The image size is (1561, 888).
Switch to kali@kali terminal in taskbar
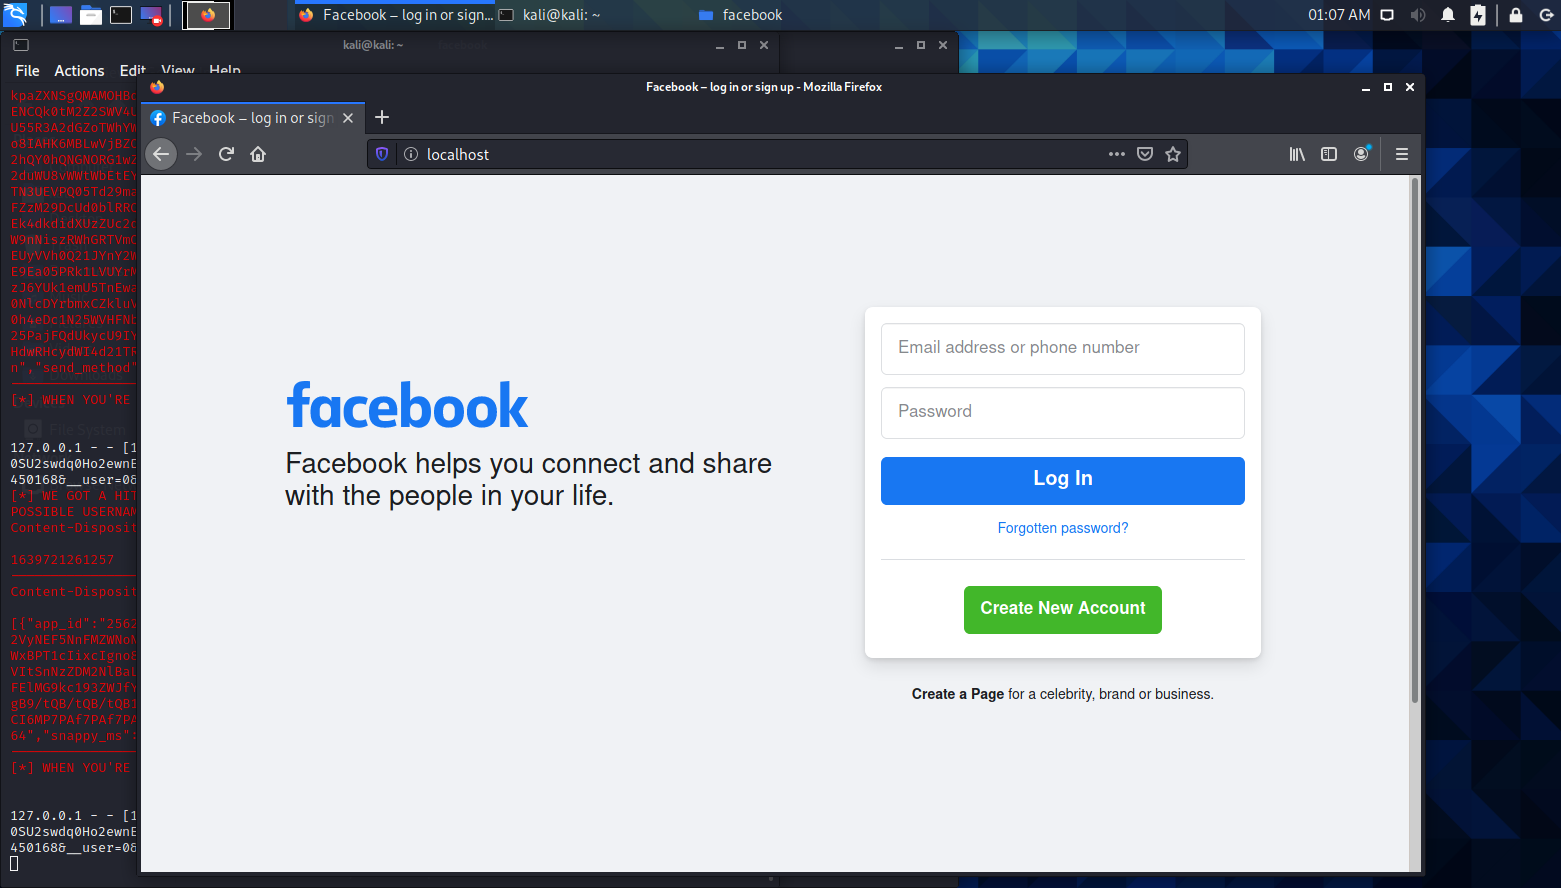pyautogui.click(x=560, y=15)
